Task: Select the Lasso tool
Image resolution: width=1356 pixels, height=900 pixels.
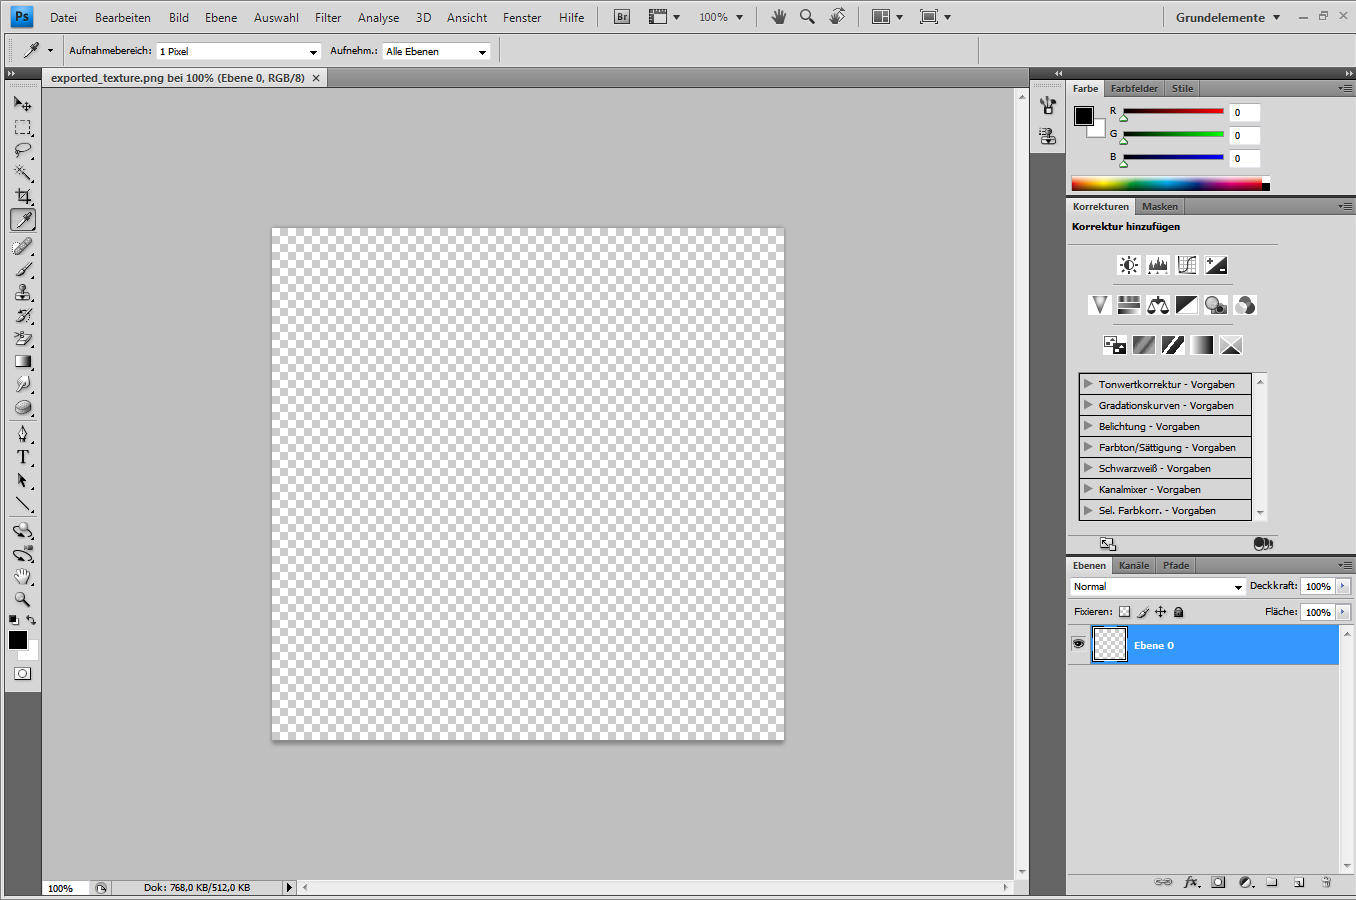Action: tap(22, 150)
